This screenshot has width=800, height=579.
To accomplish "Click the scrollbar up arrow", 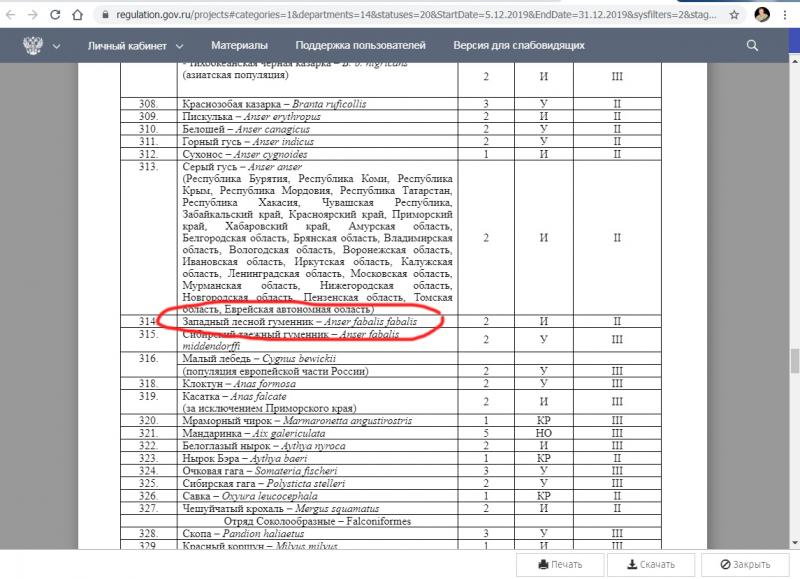I will pos(794,61).
